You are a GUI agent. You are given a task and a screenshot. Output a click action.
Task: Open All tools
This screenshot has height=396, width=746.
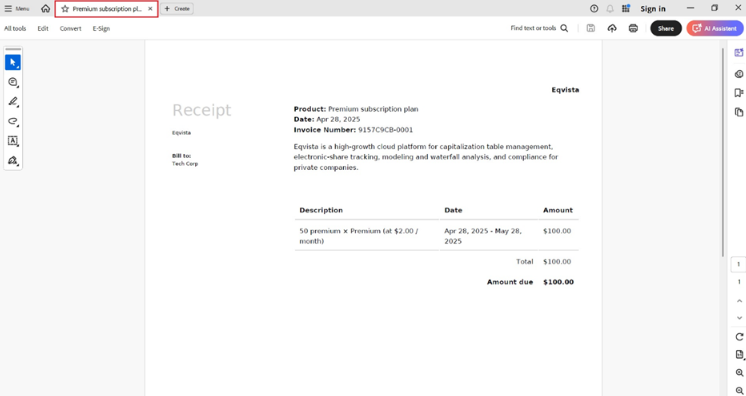click(x=15, y=29)
